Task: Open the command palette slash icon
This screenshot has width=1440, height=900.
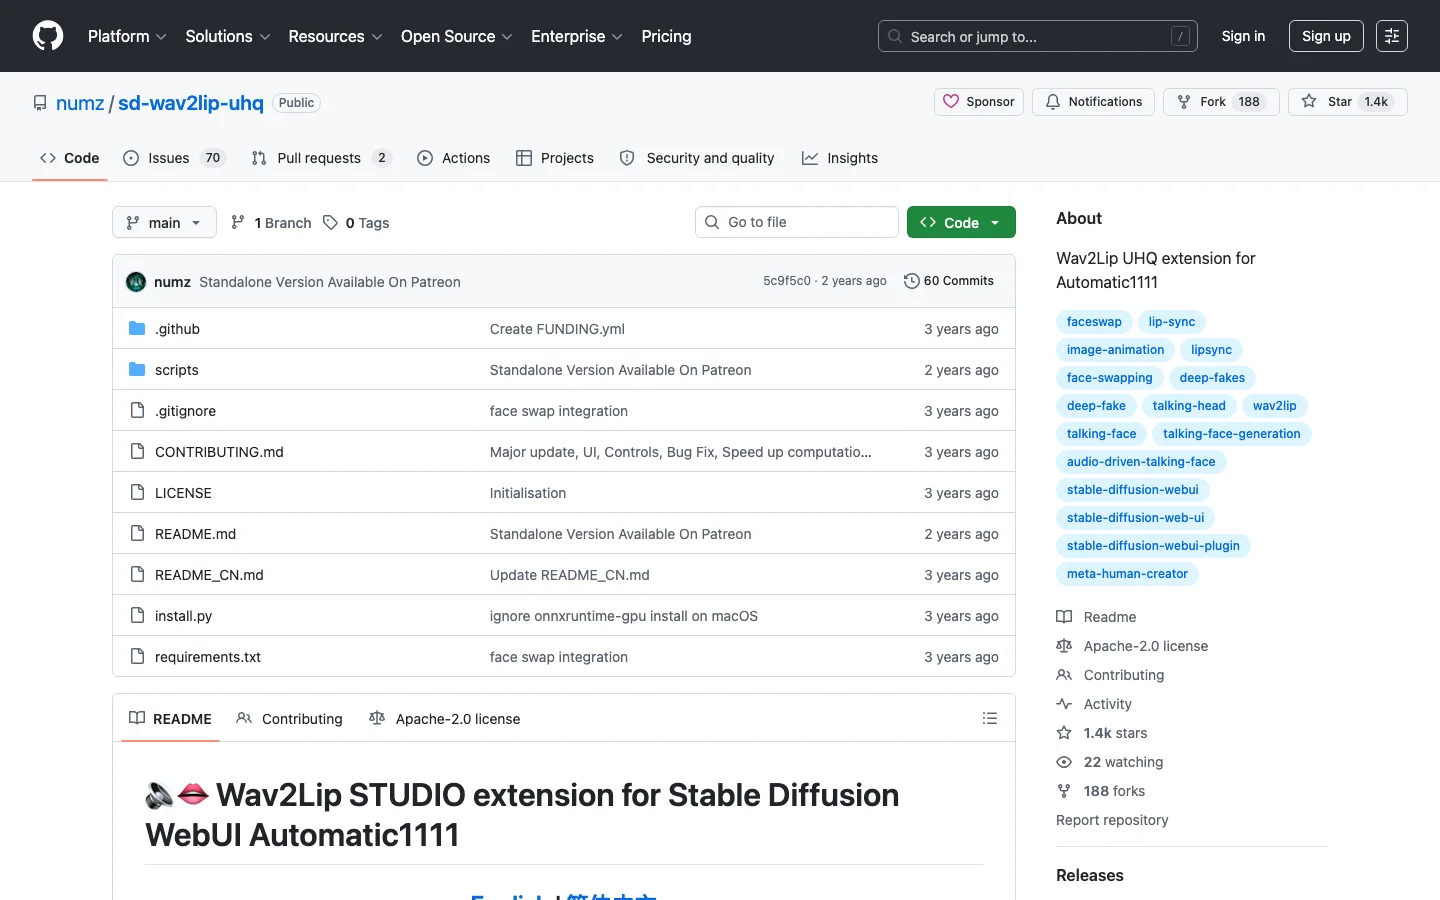Action: coord(1180,36)
